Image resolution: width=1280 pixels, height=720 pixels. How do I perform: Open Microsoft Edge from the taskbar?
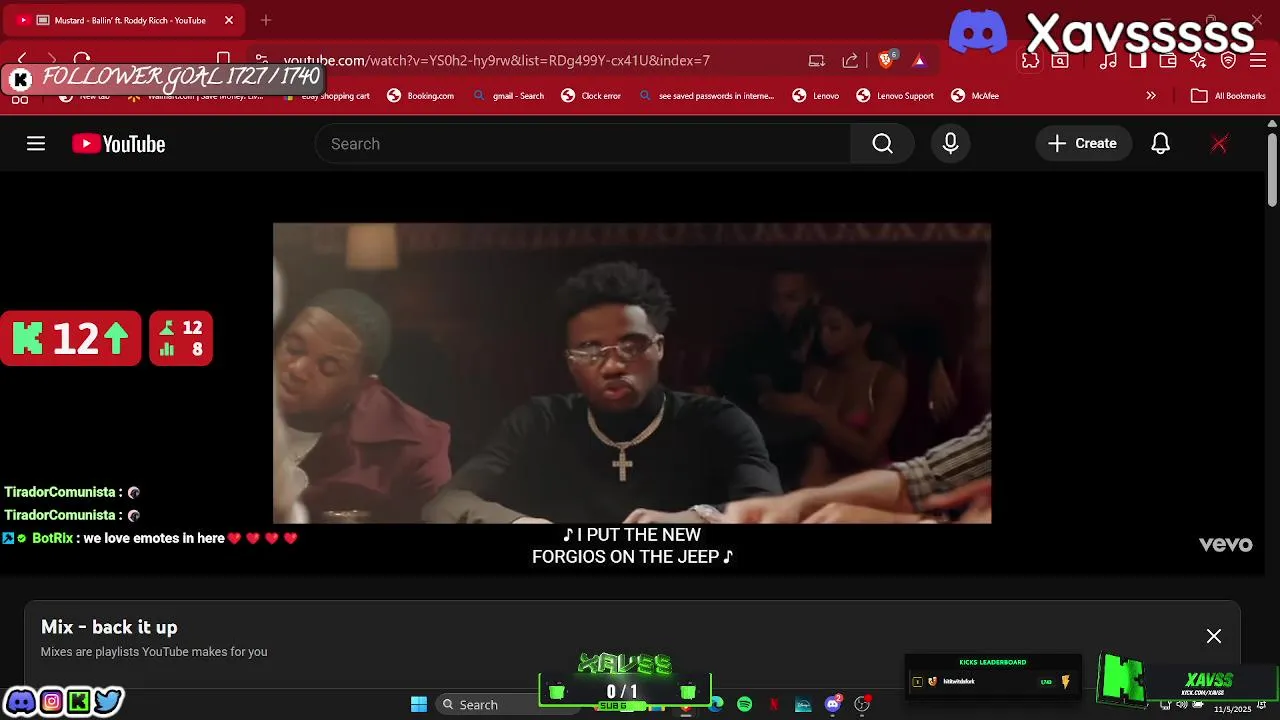716,704
